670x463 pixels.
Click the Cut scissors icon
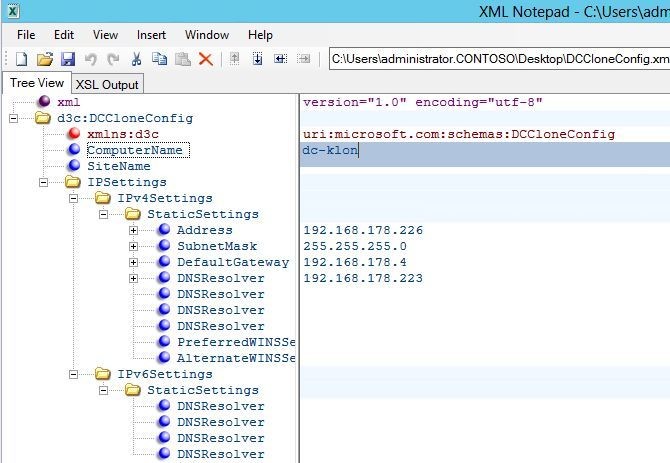click(x=136, y=59)
